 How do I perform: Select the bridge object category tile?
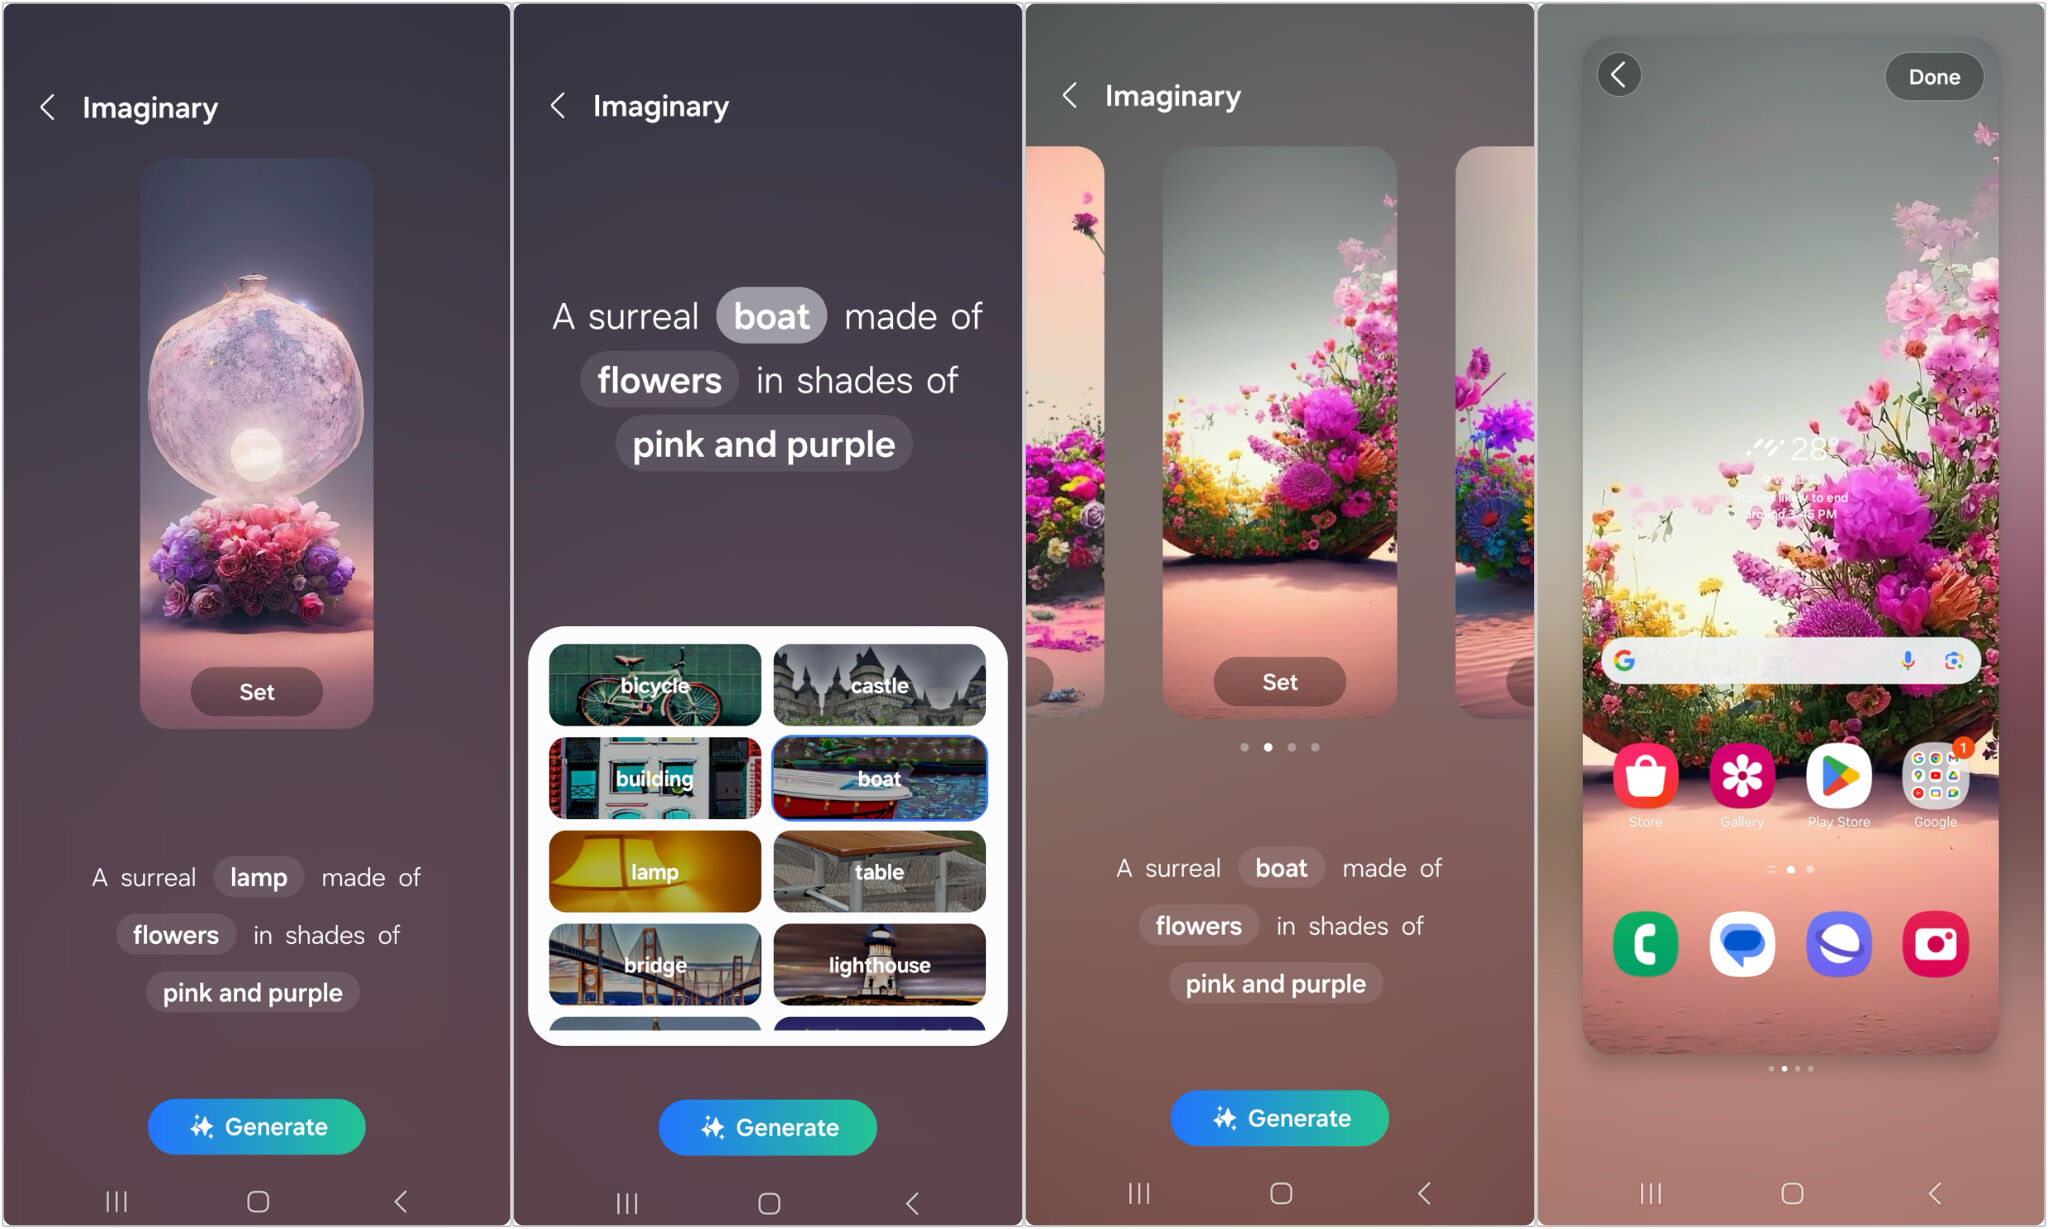[x=655, y=964]
